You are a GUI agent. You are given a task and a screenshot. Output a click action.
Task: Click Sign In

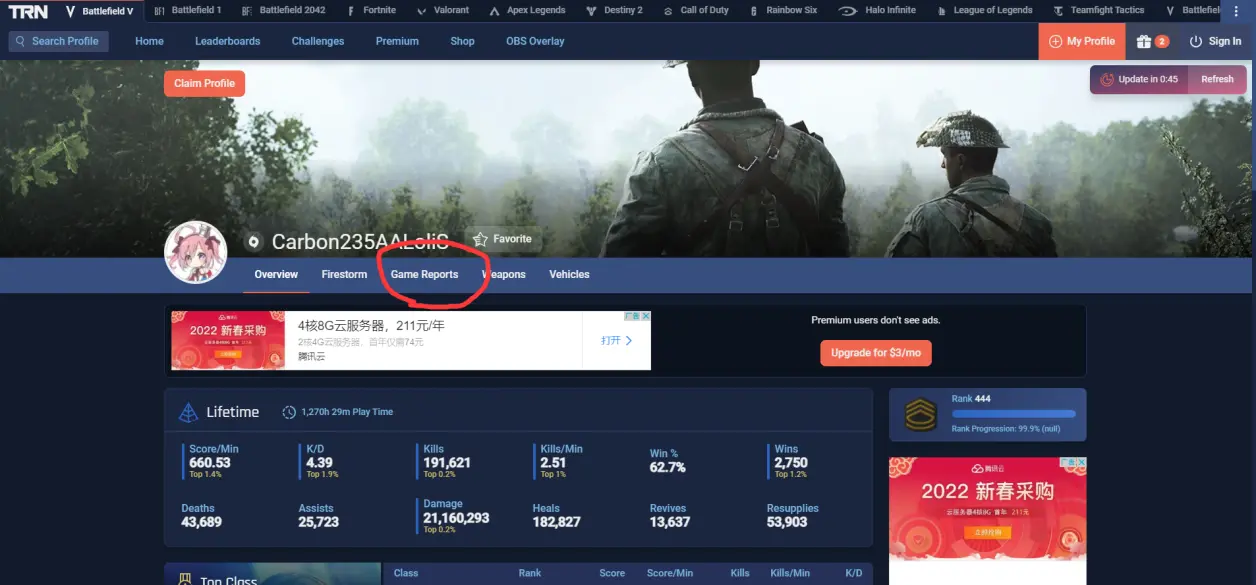point(1215,41)
